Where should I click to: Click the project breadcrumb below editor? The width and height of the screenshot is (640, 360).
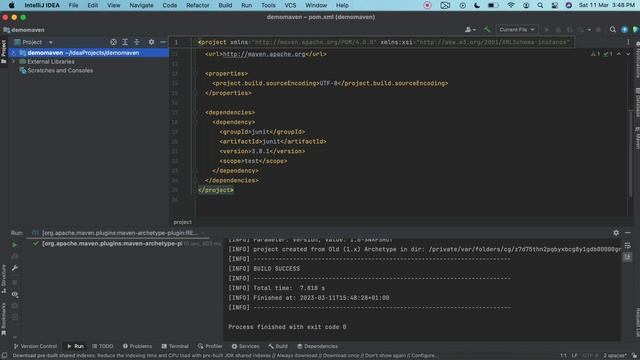coord(182,222)
